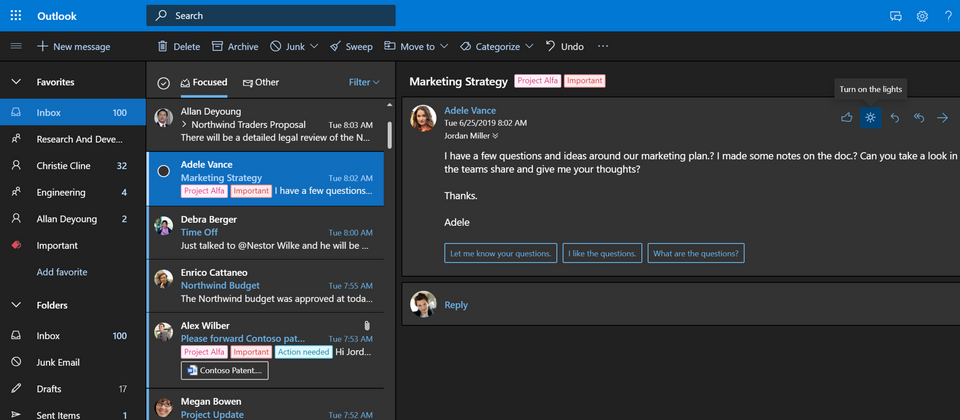
Task: Click New message button
Action: click(x=73, y=47)
